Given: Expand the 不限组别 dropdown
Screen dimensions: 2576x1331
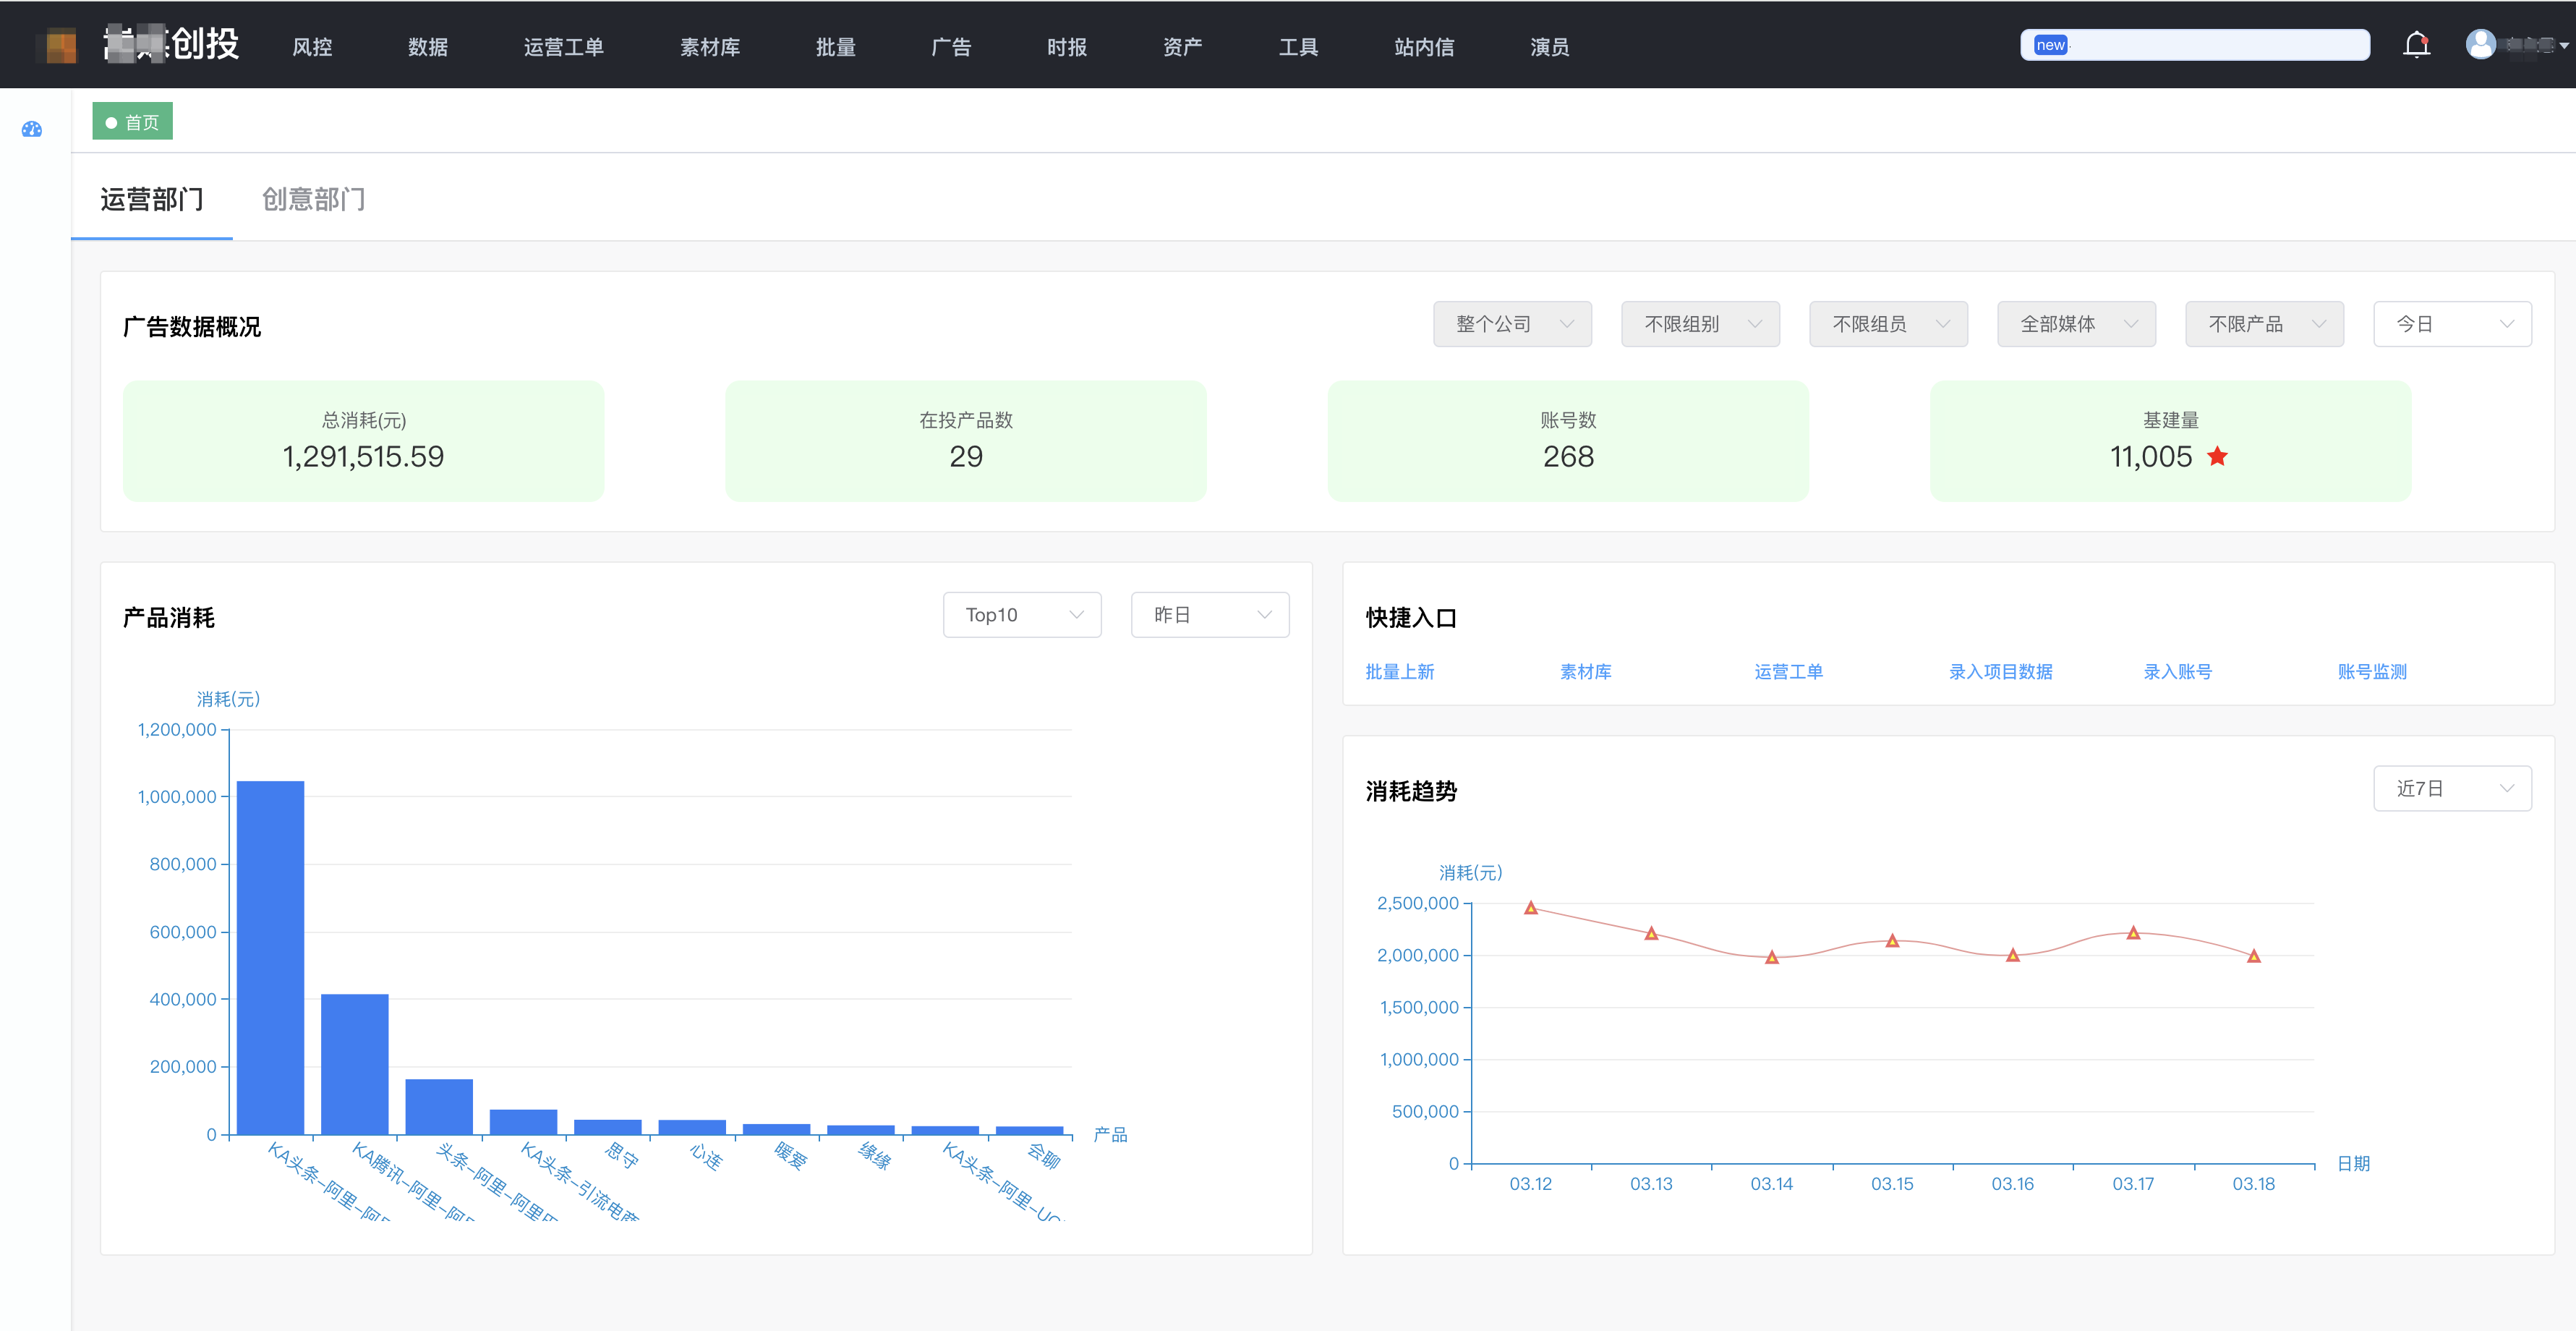Looking at the screenshot, I should pos(1700,324).
